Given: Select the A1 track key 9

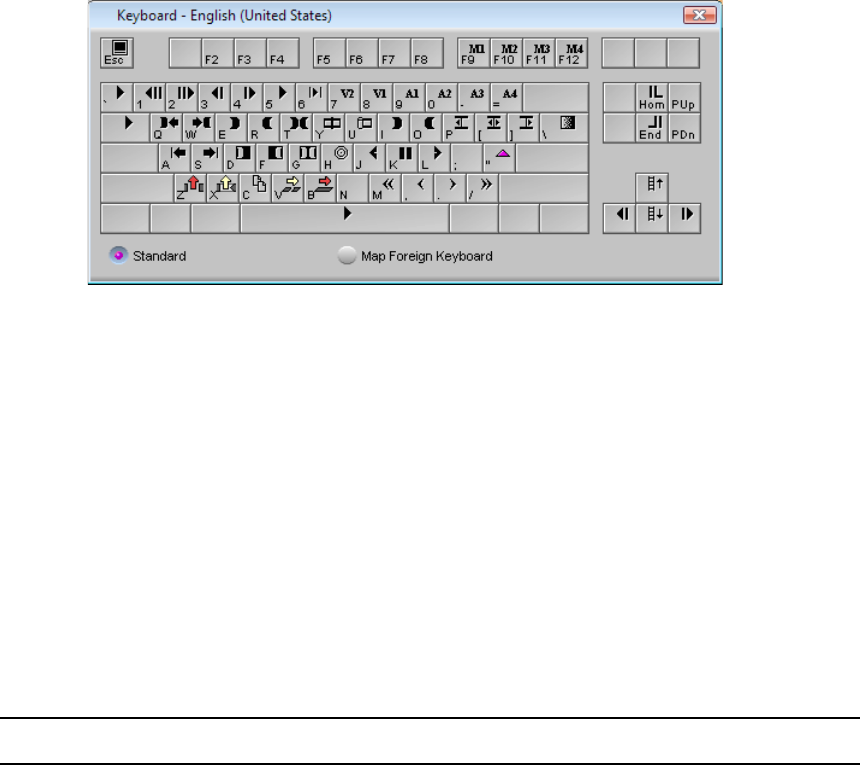Looking at the screenshot, I should (x=409, y=97).
